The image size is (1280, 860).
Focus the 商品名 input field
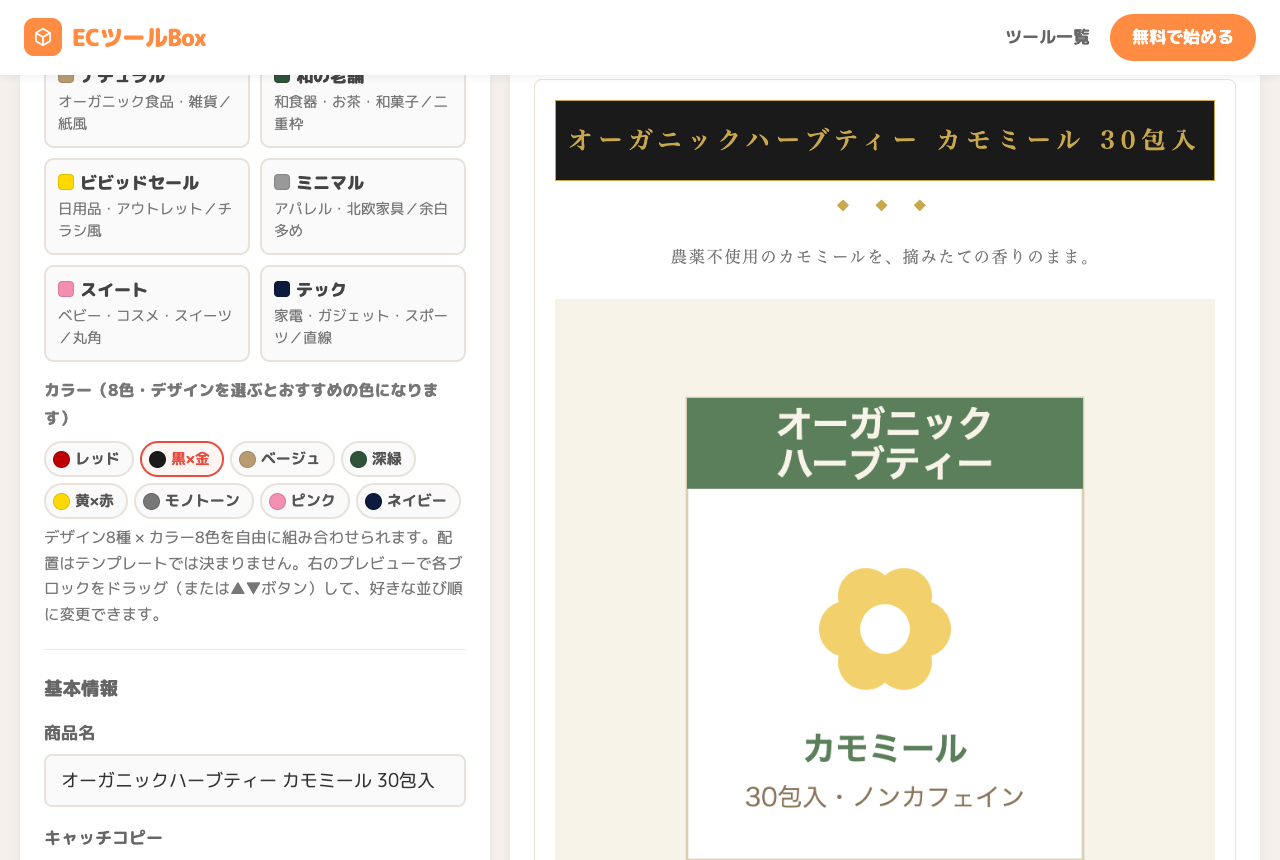tap(255, 781)
